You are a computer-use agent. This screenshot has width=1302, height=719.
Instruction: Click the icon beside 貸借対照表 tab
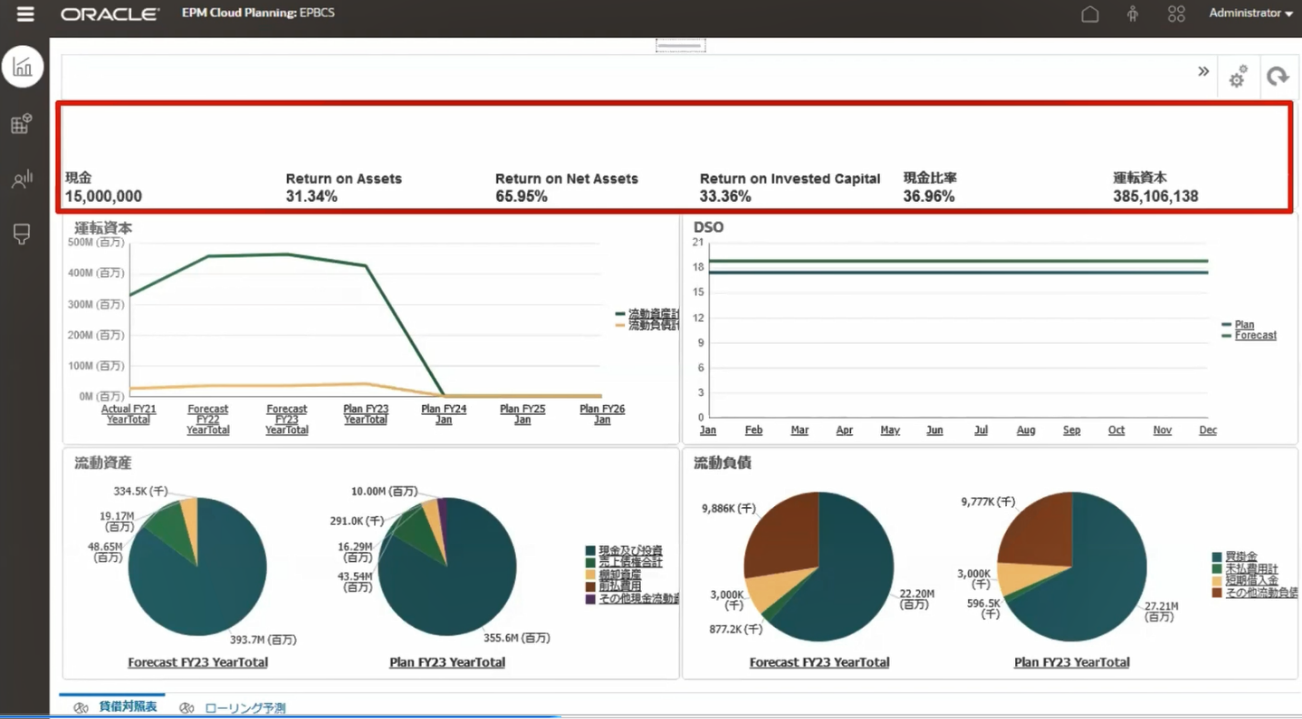(x=81, y=708)
